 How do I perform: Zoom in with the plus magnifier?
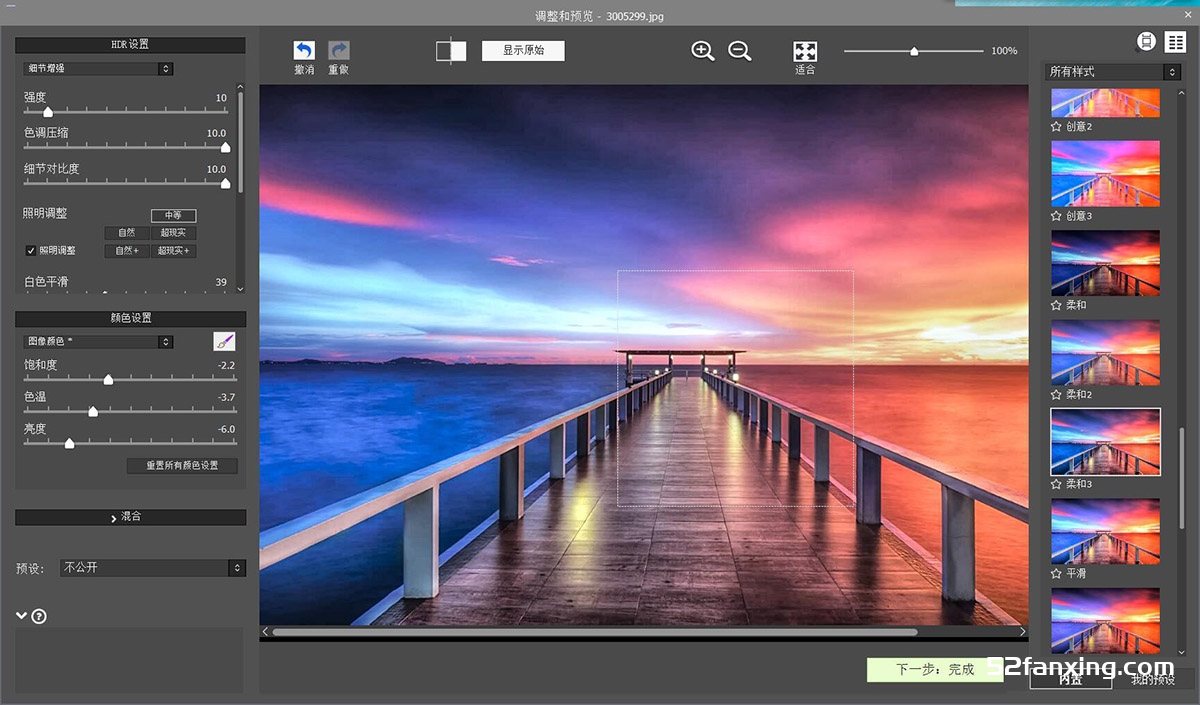tap(703, 51)
